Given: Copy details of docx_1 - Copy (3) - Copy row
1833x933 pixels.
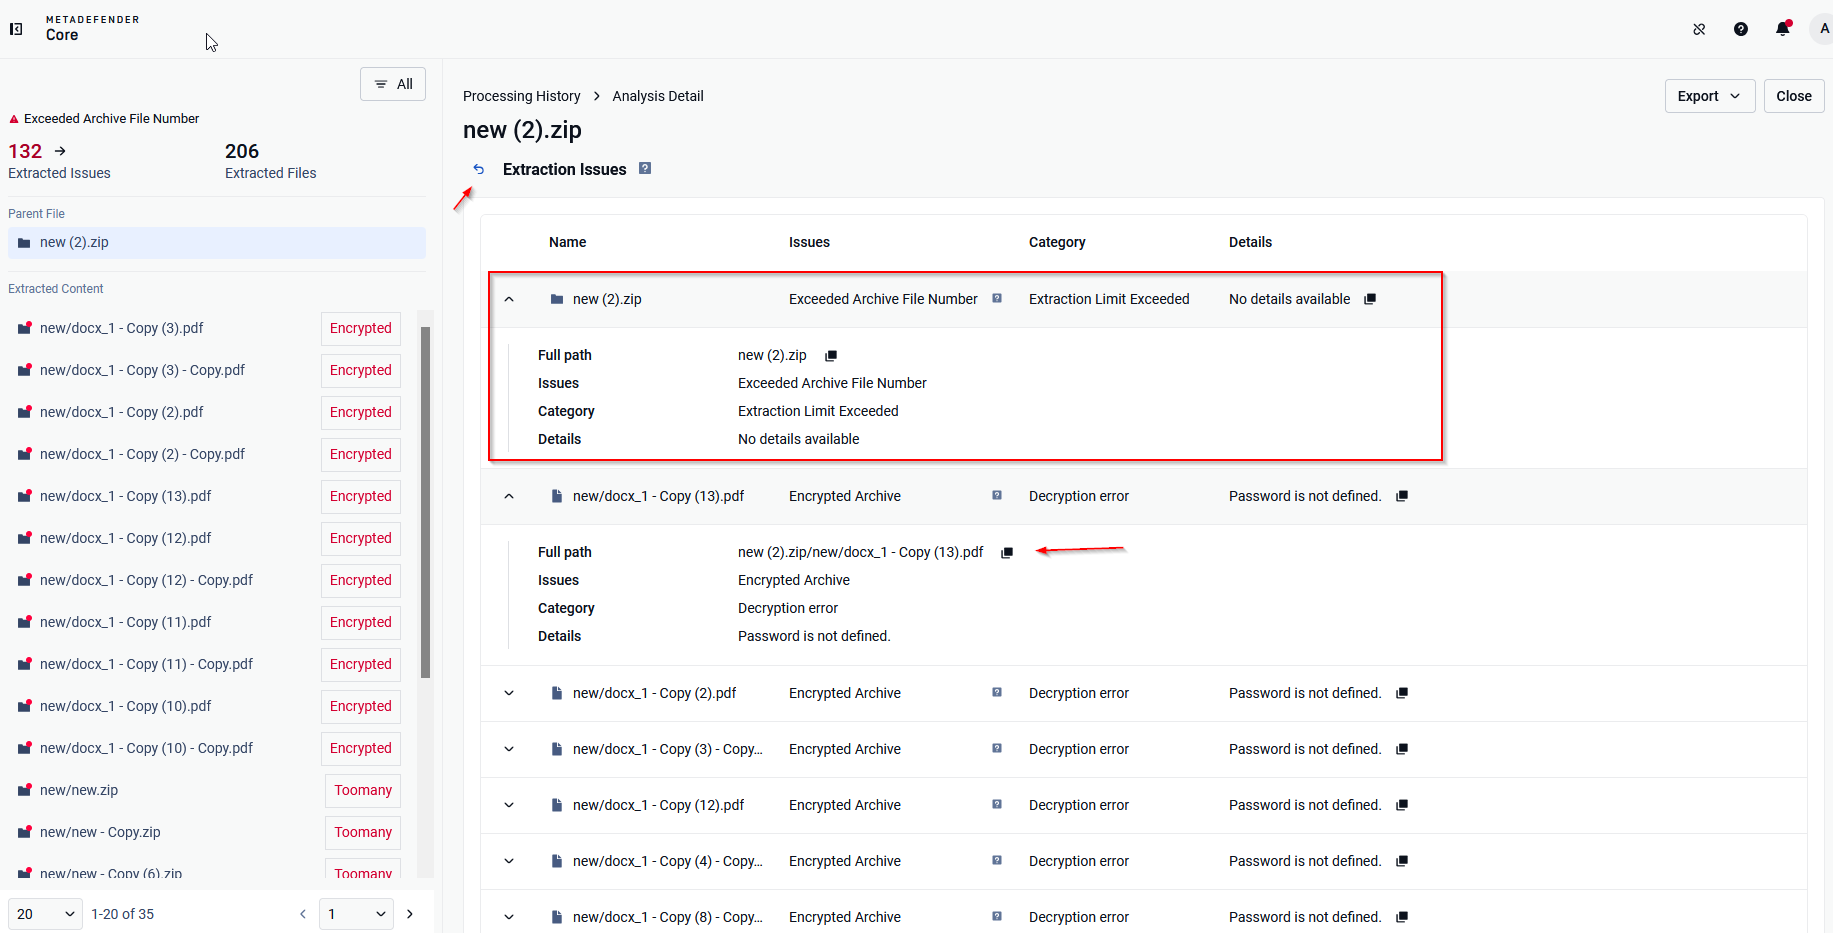Looking at the screenshot, I should 1402,749.
